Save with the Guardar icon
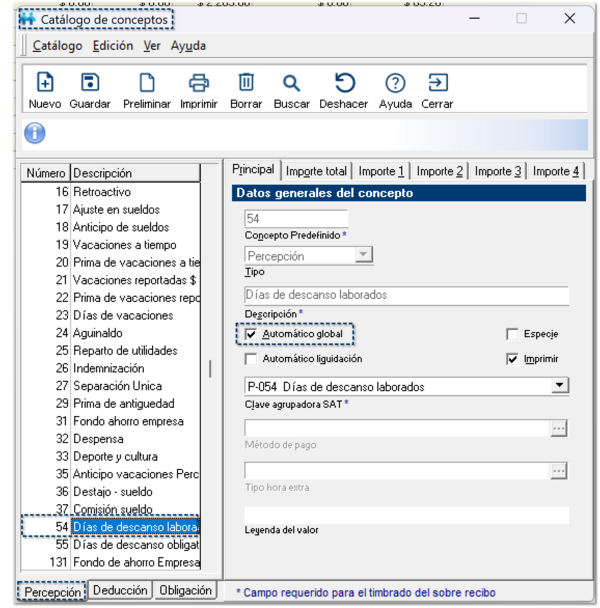600x608 pixels. pyautogui.click(x=90, y=82)
